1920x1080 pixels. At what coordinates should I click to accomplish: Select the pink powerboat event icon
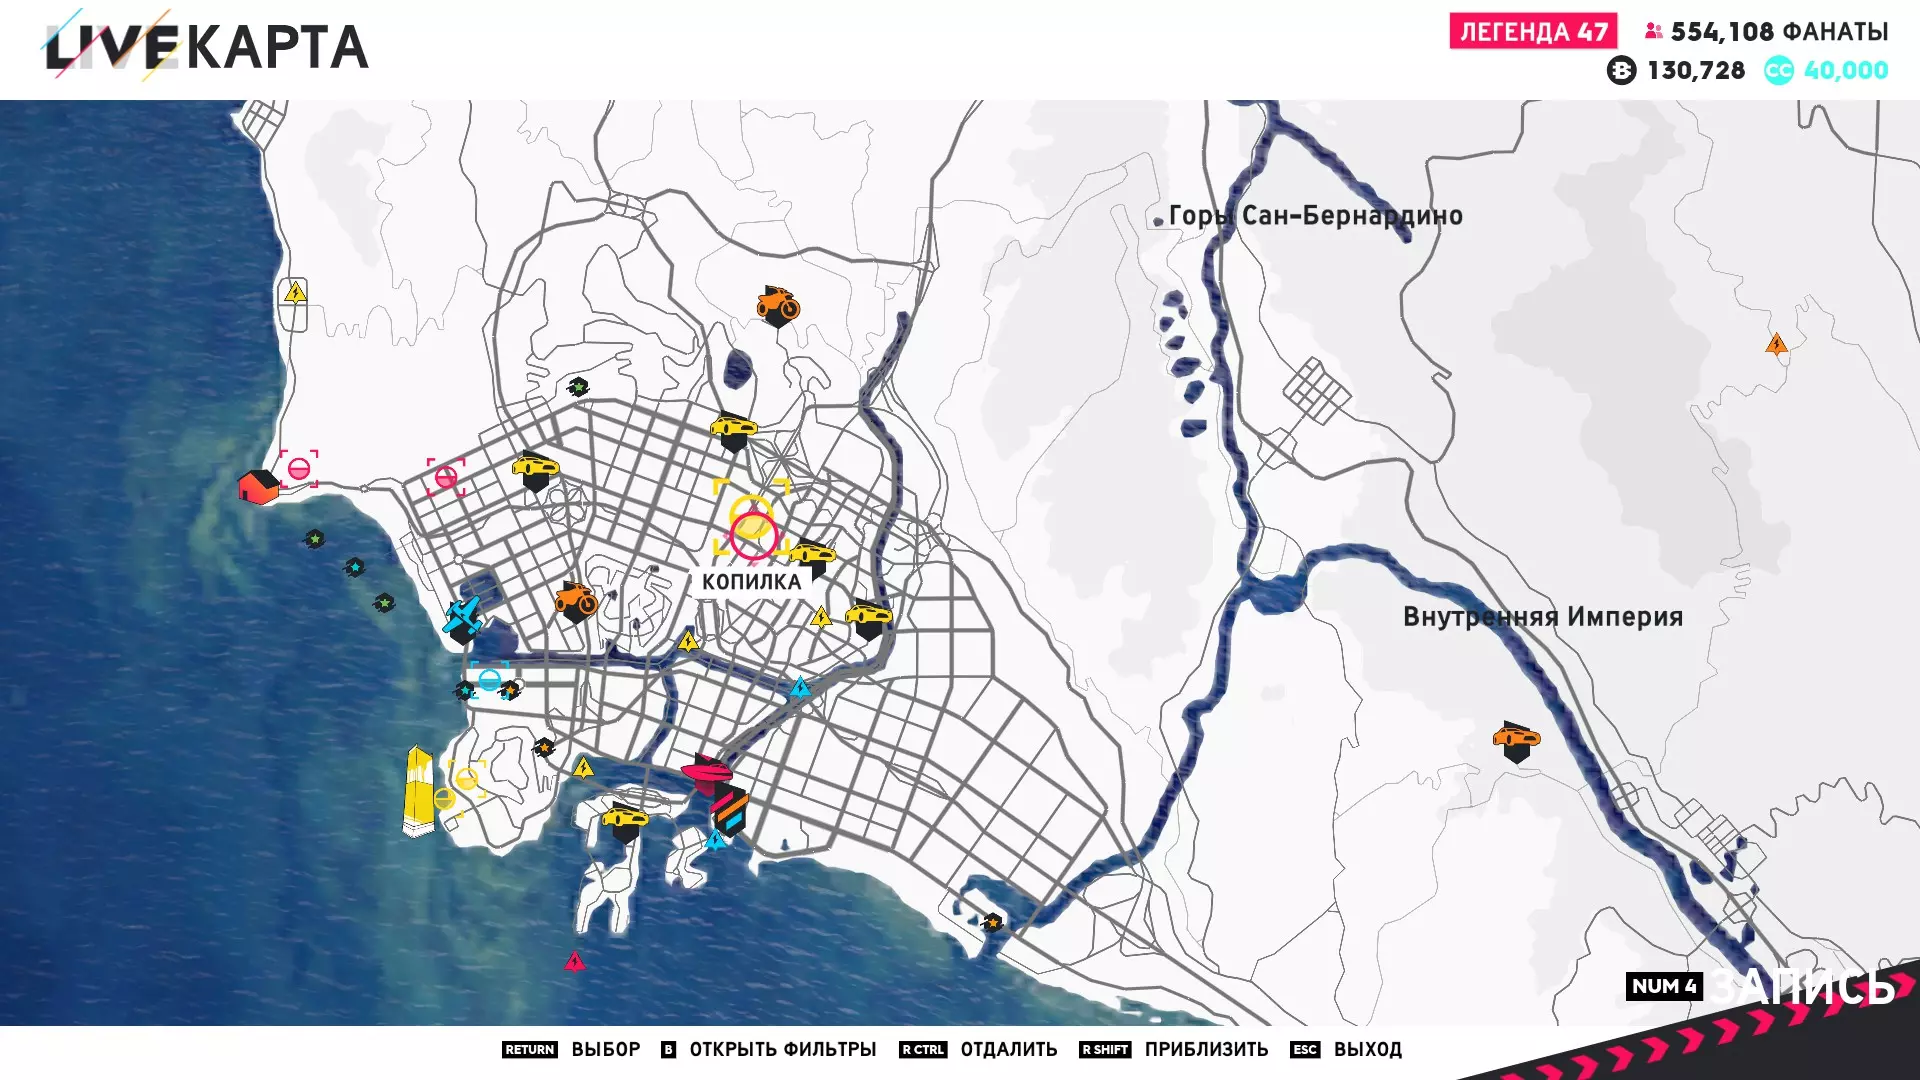tap(707, 773)
